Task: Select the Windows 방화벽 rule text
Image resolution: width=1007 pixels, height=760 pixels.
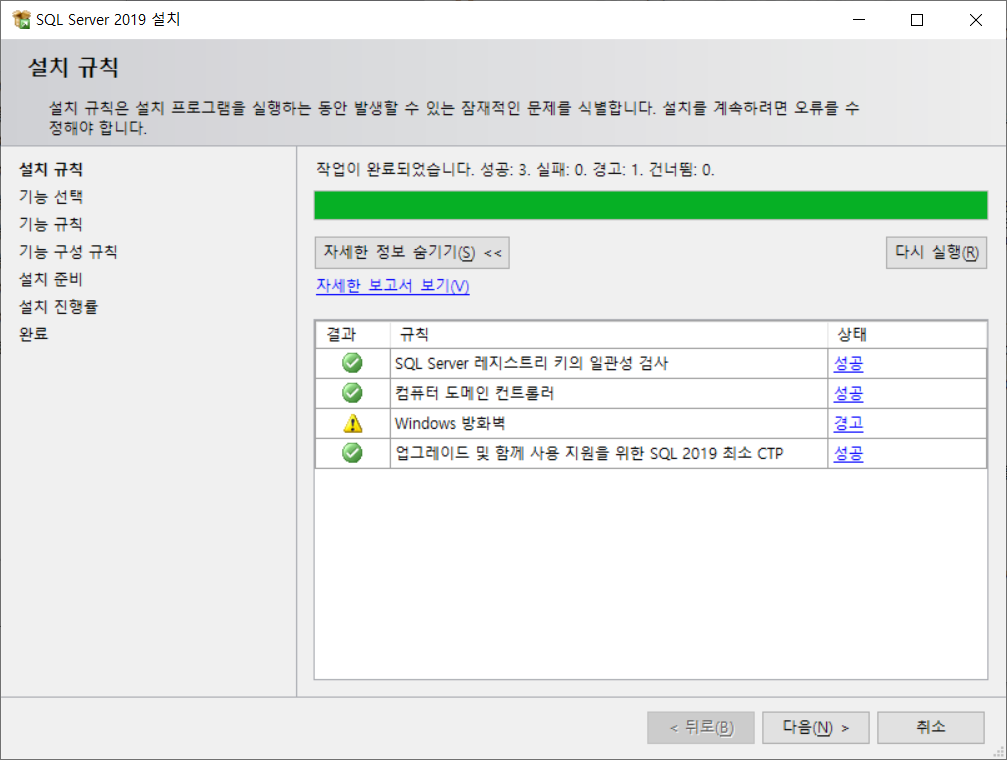Action: 450,423
